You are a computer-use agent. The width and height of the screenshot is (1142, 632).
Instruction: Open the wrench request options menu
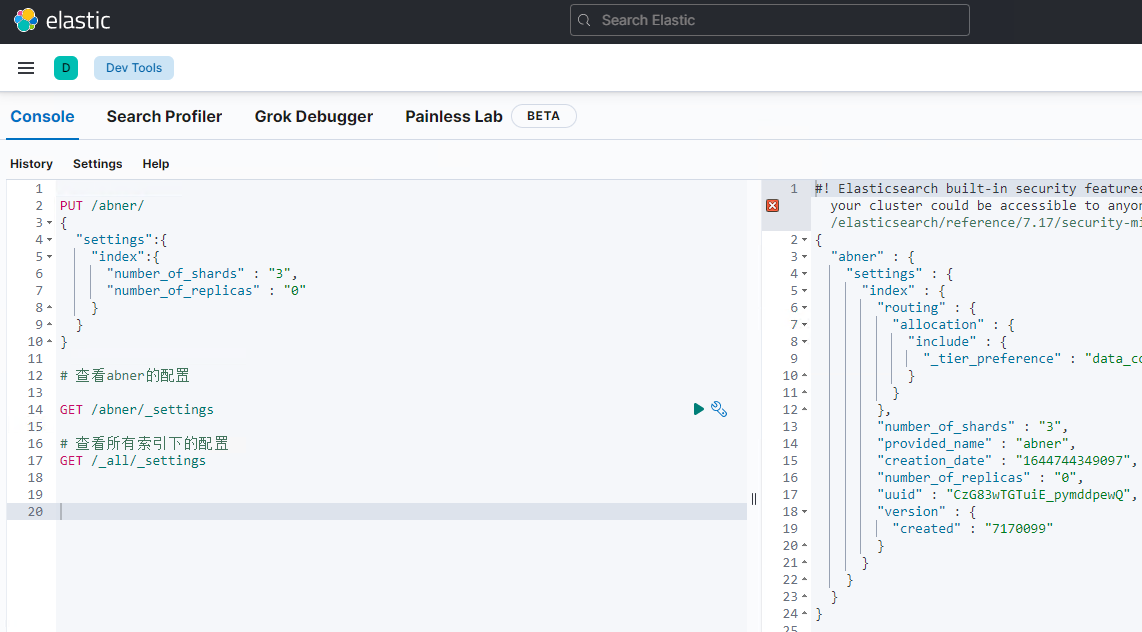[x=719, y=409]
